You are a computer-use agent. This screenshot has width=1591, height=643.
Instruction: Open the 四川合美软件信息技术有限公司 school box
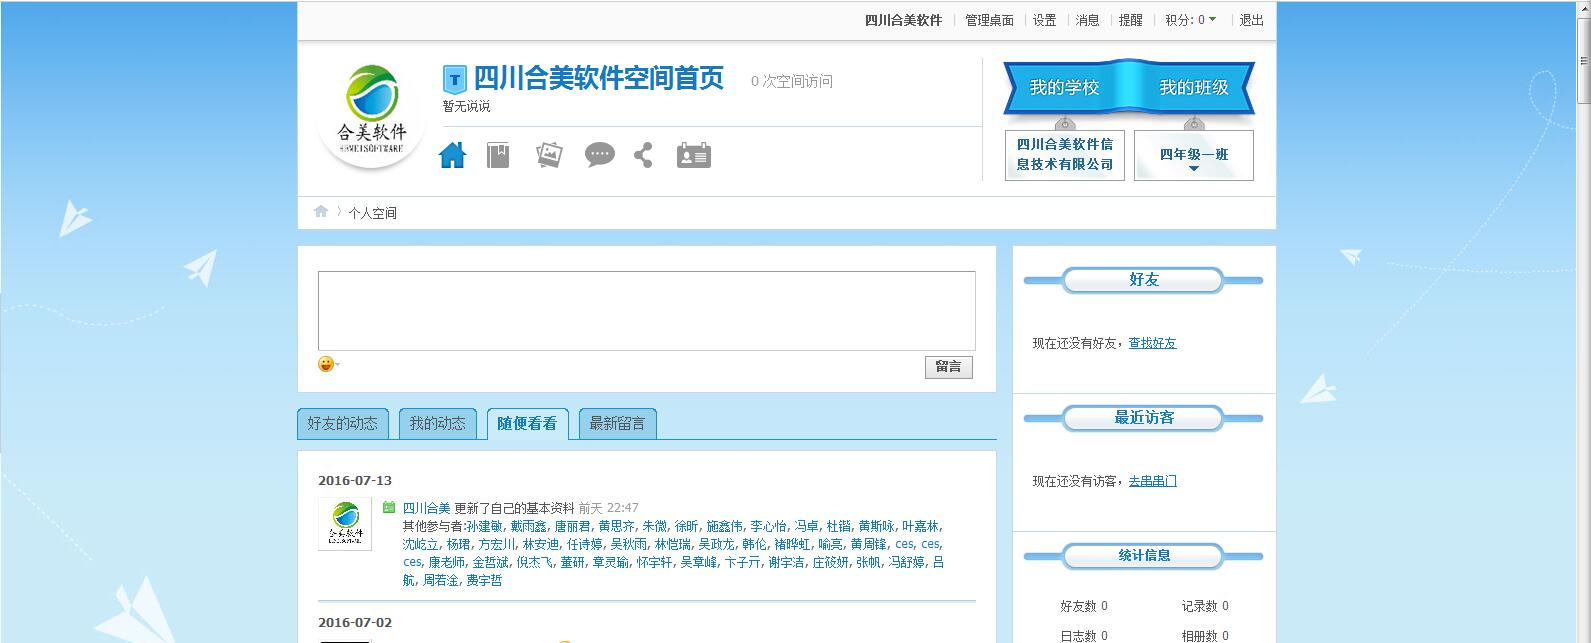pyautogui.click(x=1065, y=155)
